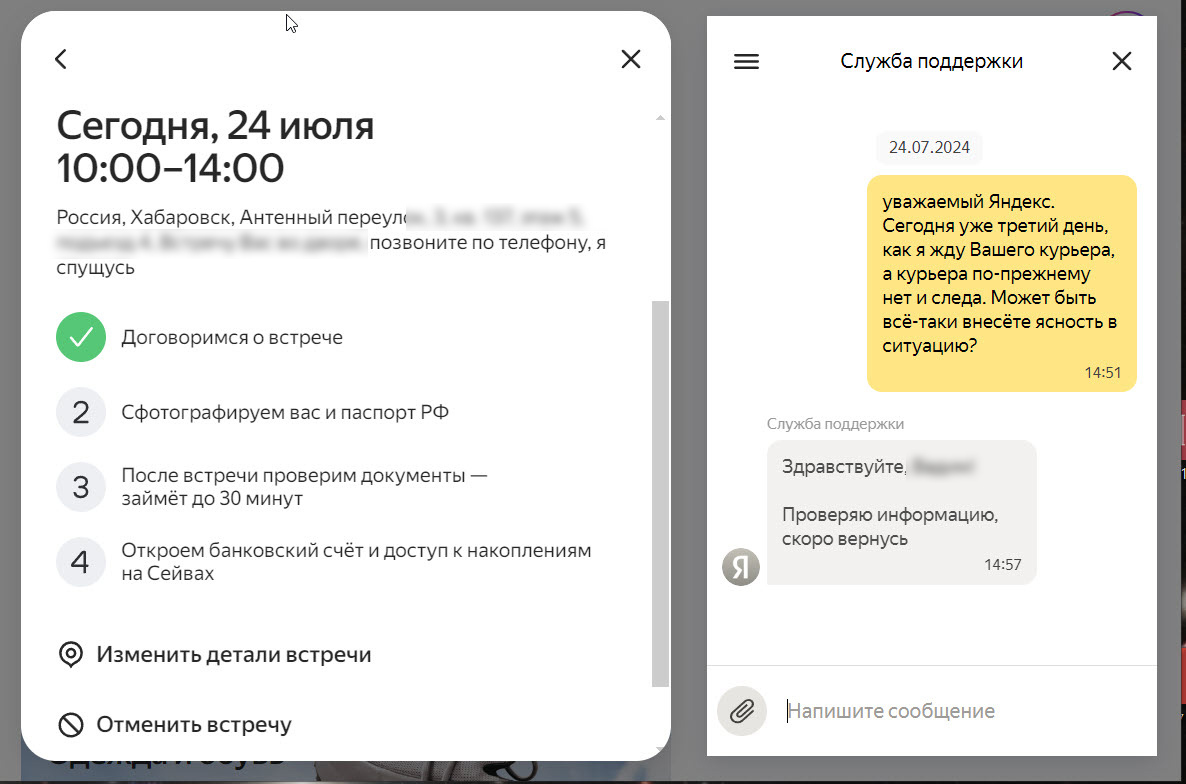The image size is (1186, 784).
Task: Close the Служба поддержки chat panel
Action: 1122,61
